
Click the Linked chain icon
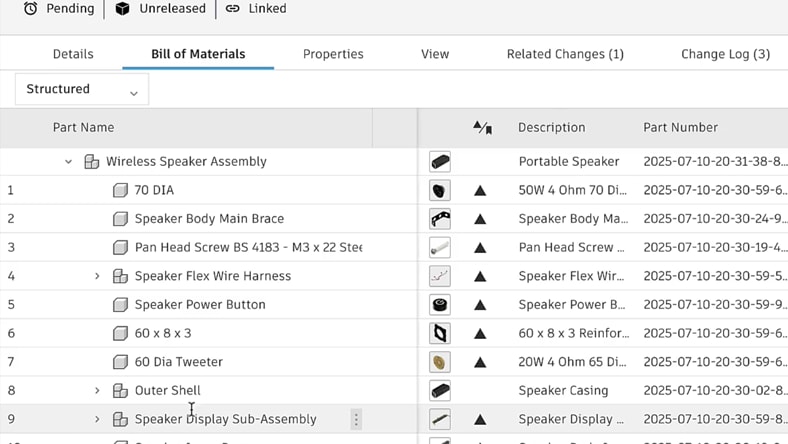(x=232, y=9)
